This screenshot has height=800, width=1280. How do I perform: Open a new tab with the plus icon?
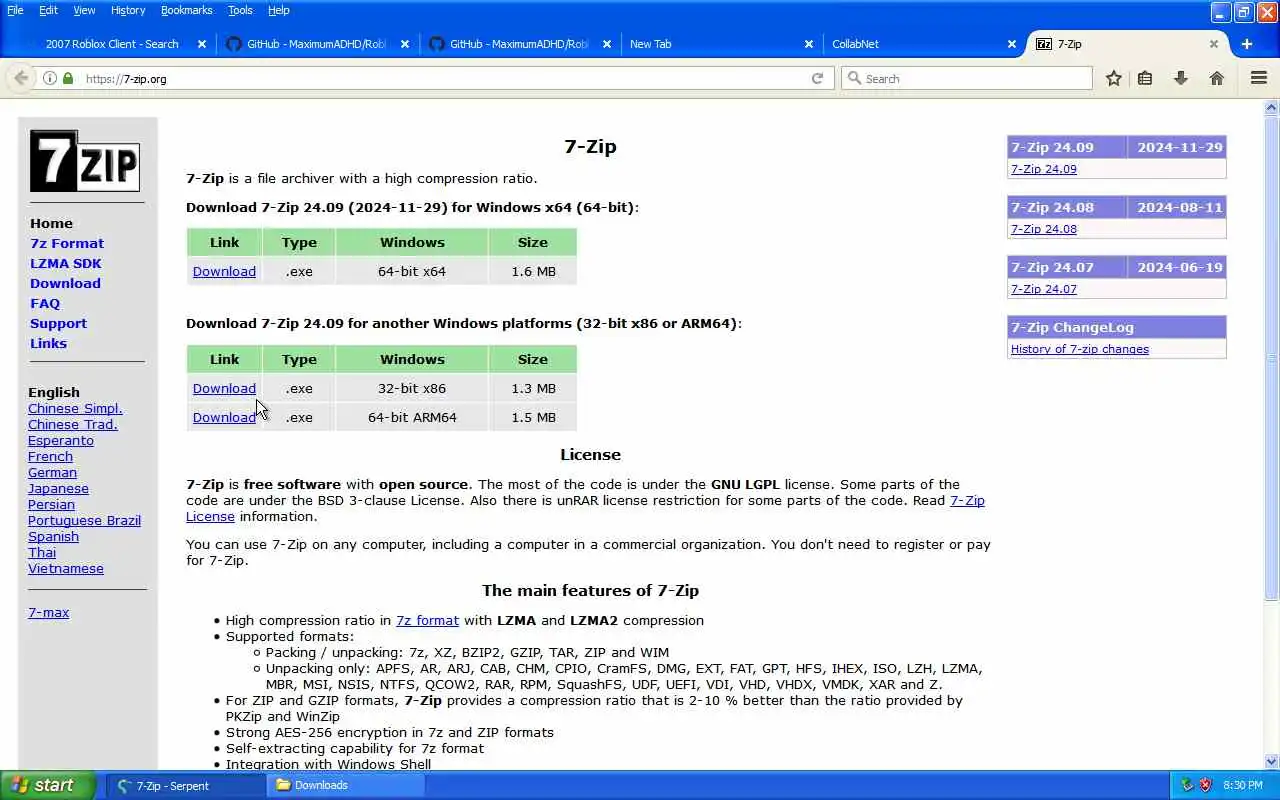[1247, 44]
